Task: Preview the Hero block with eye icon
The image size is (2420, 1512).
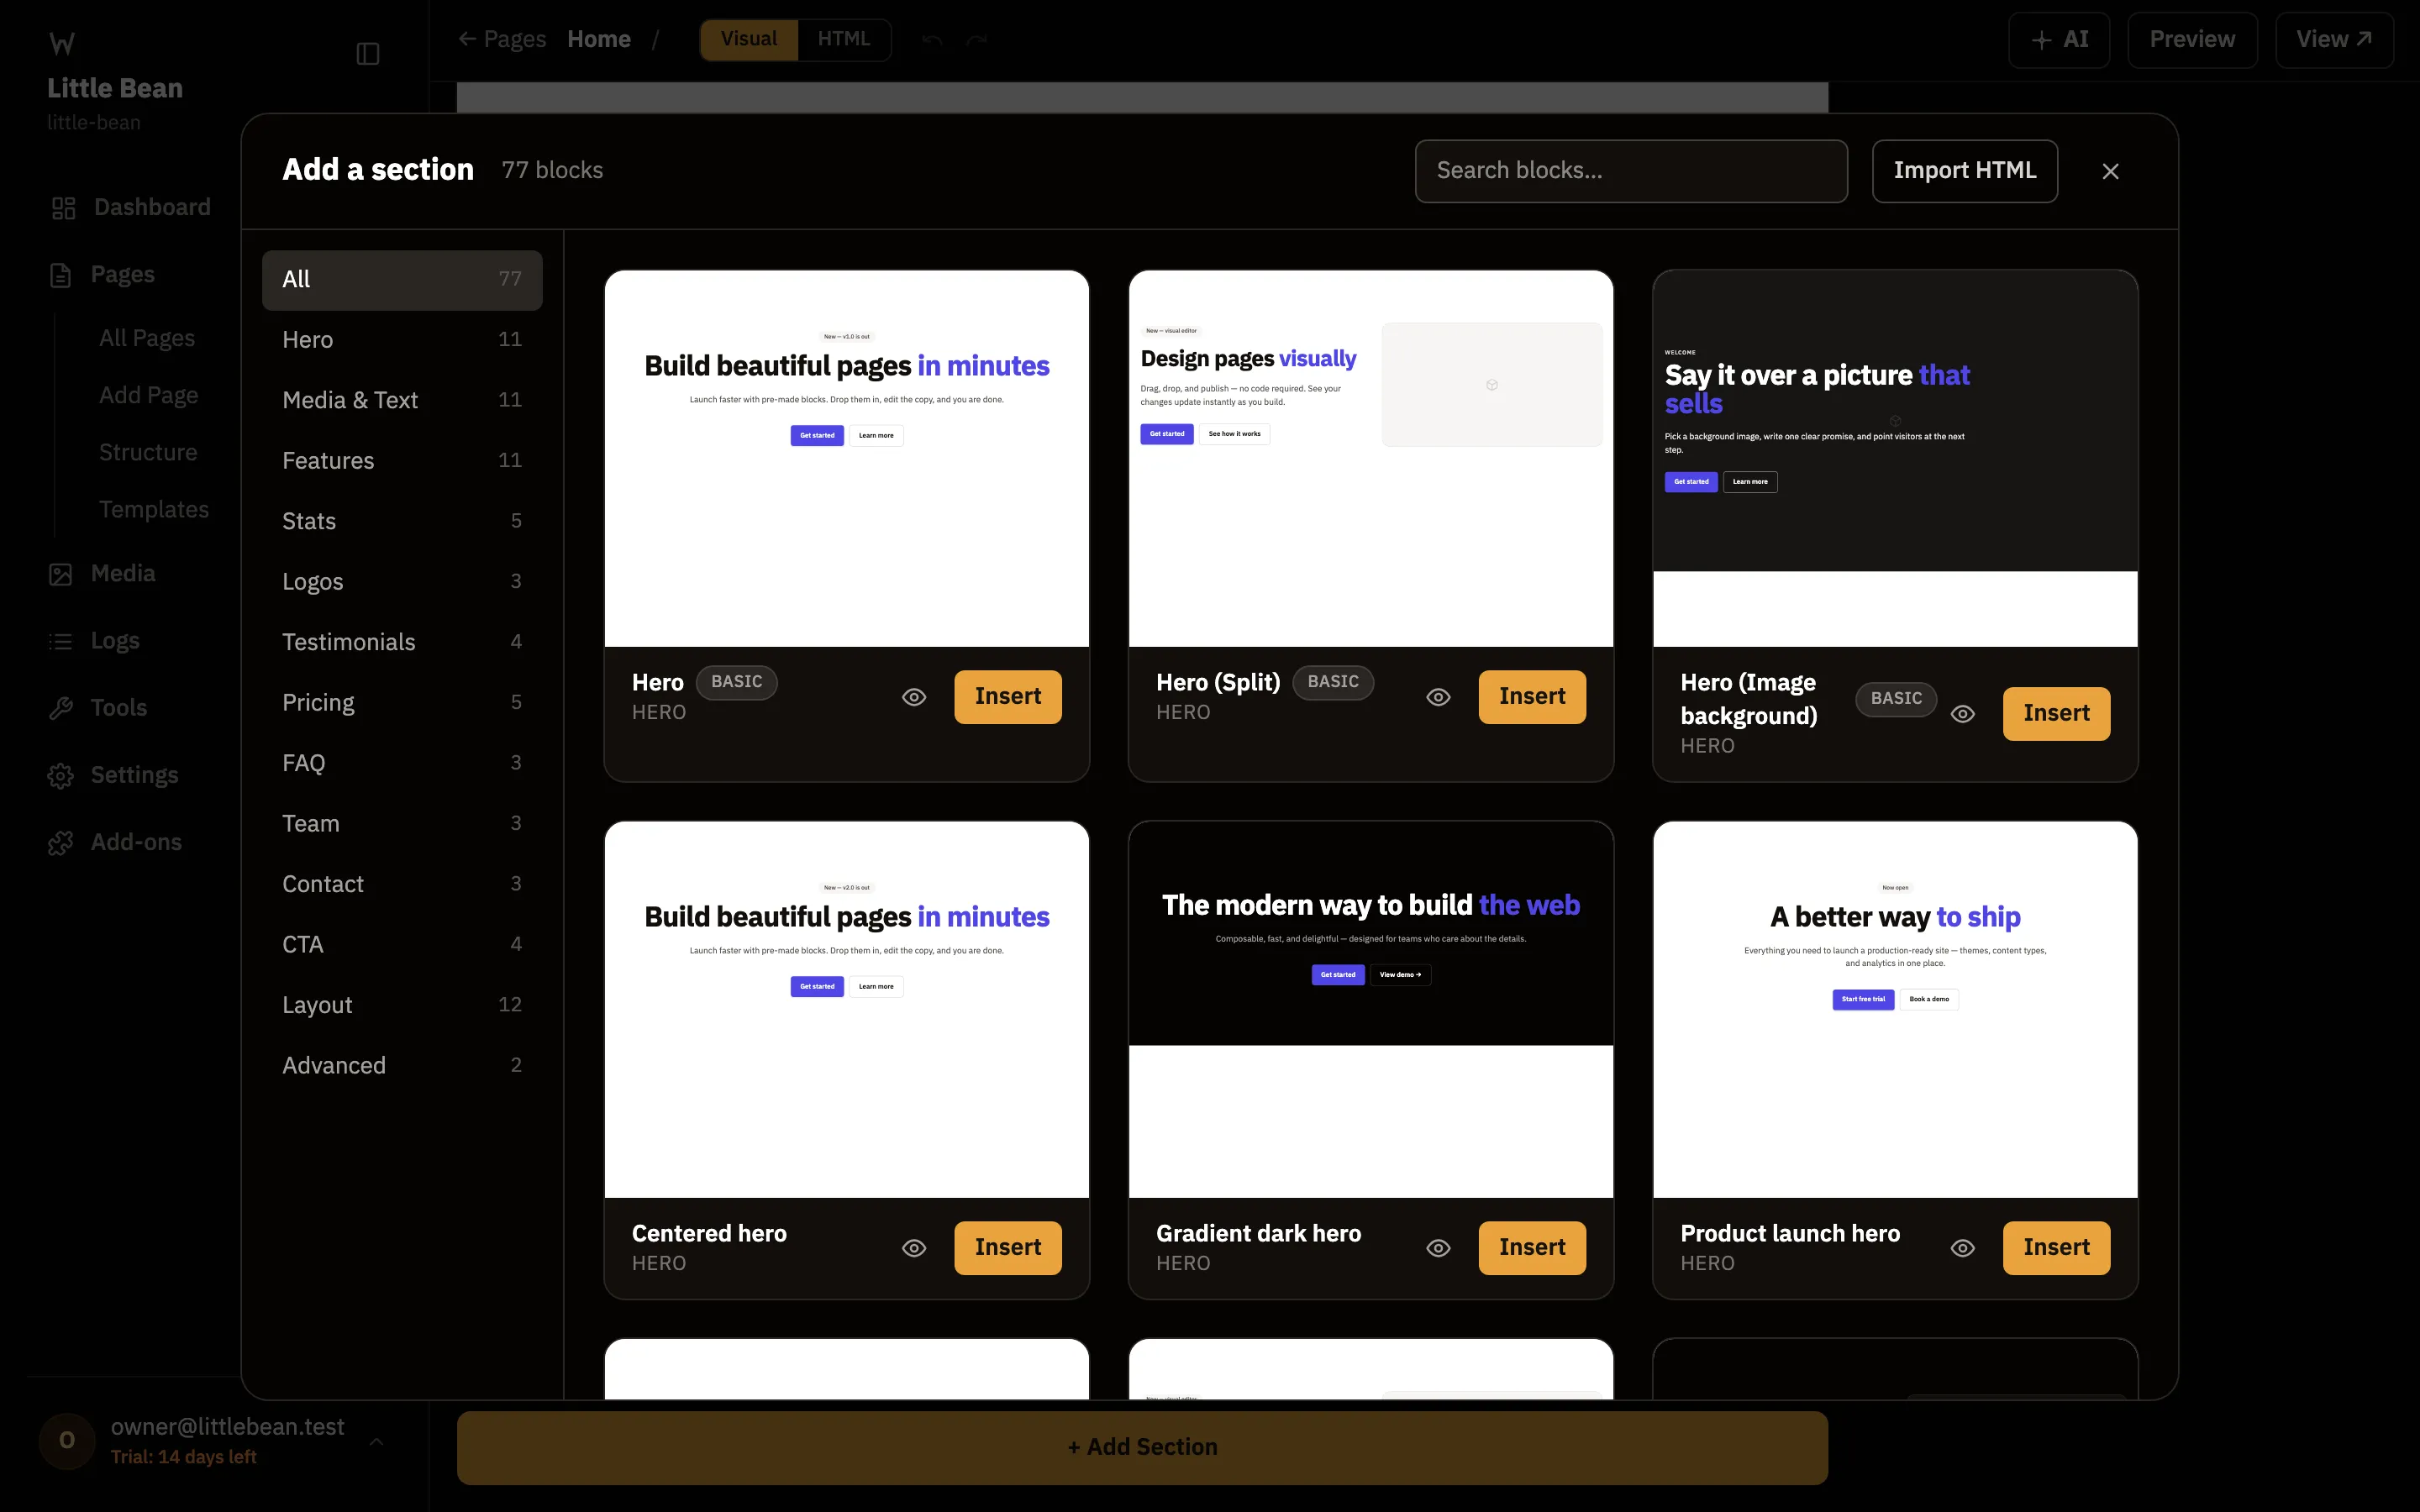Action: tap(914, 697)
